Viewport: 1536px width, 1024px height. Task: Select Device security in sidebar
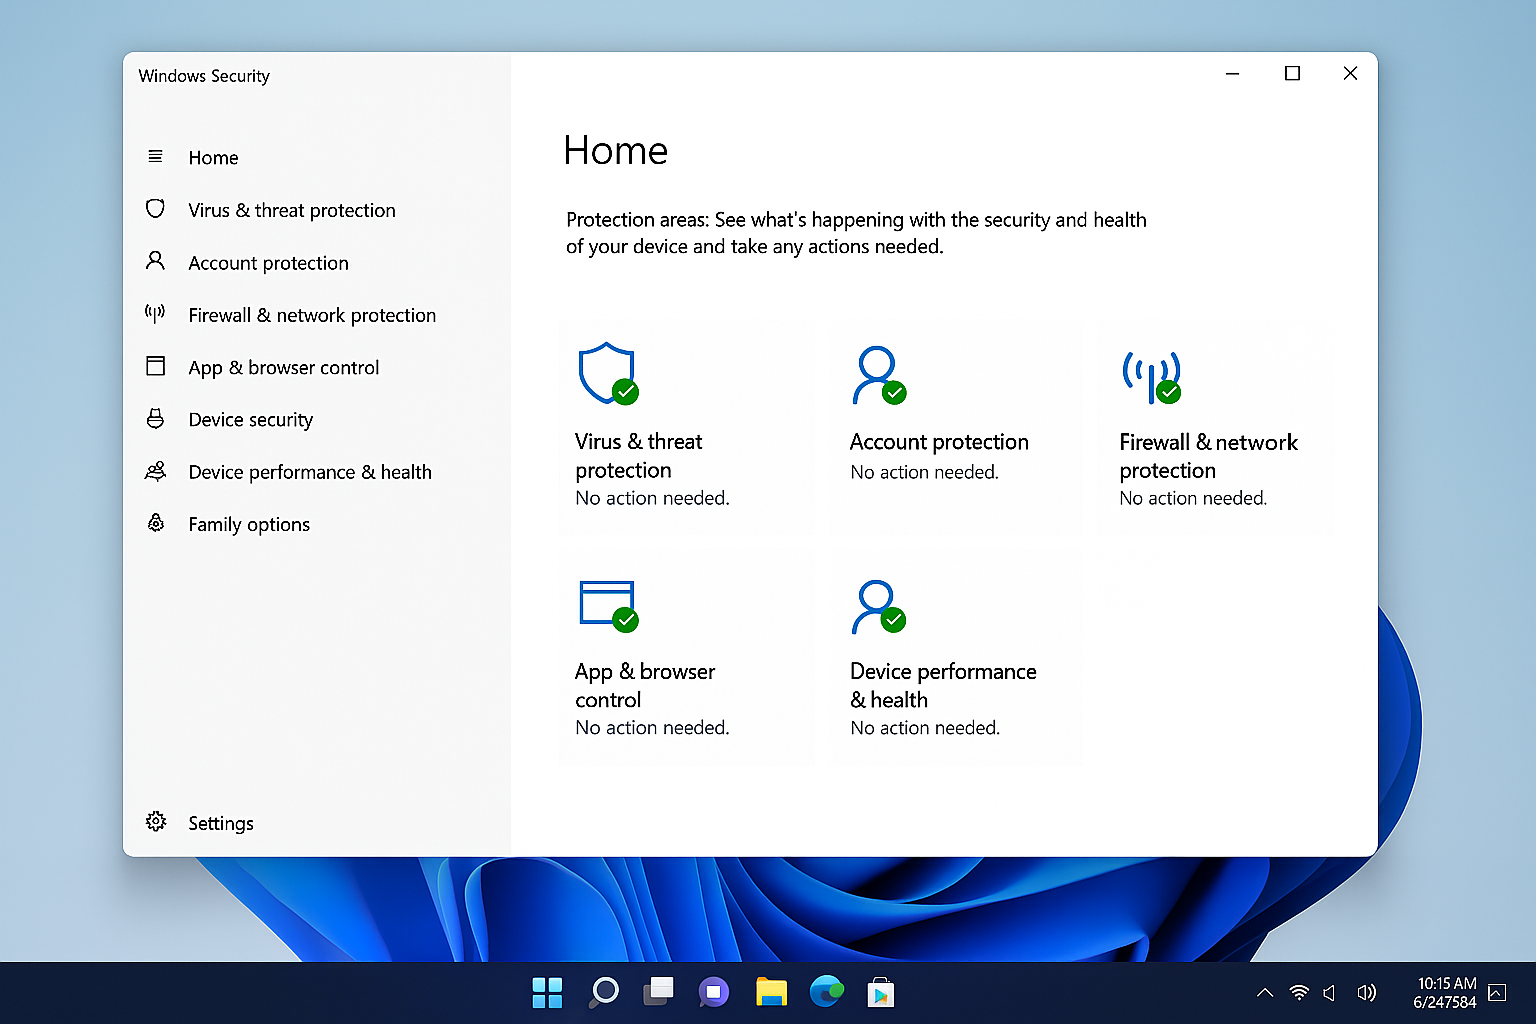tap(251, 419)
